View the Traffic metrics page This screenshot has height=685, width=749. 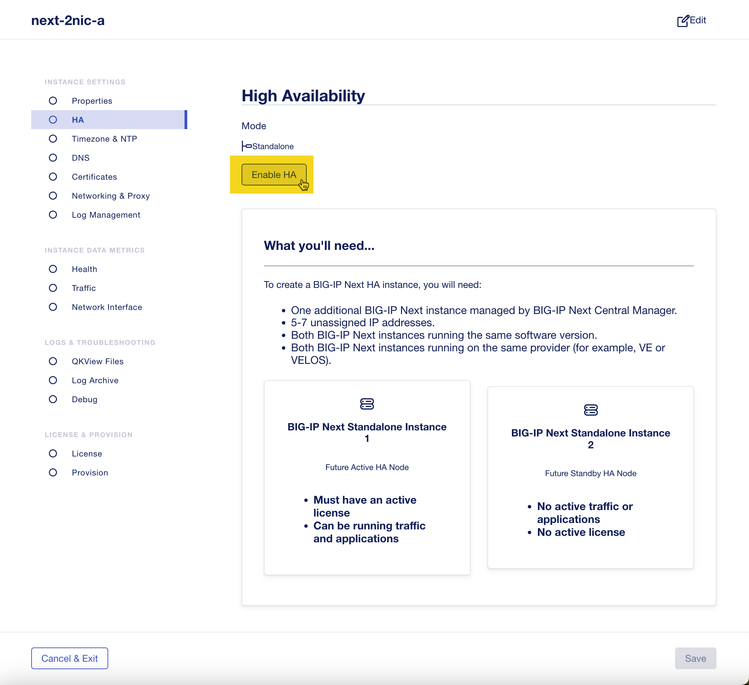(x=84, y=288)
